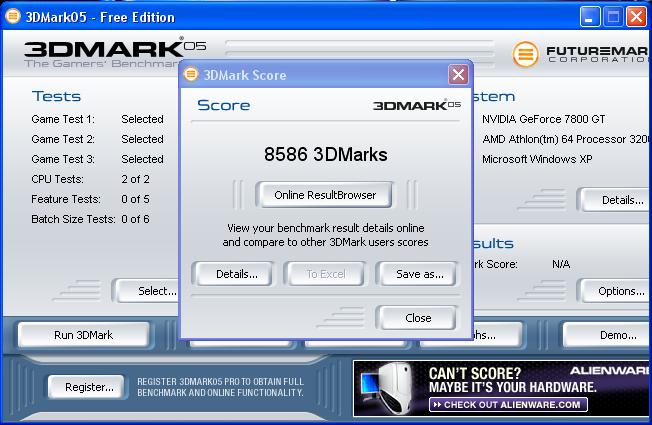Minimize the 3DMark05 main window
Screen dimensions: 652x425
[590, 17]
